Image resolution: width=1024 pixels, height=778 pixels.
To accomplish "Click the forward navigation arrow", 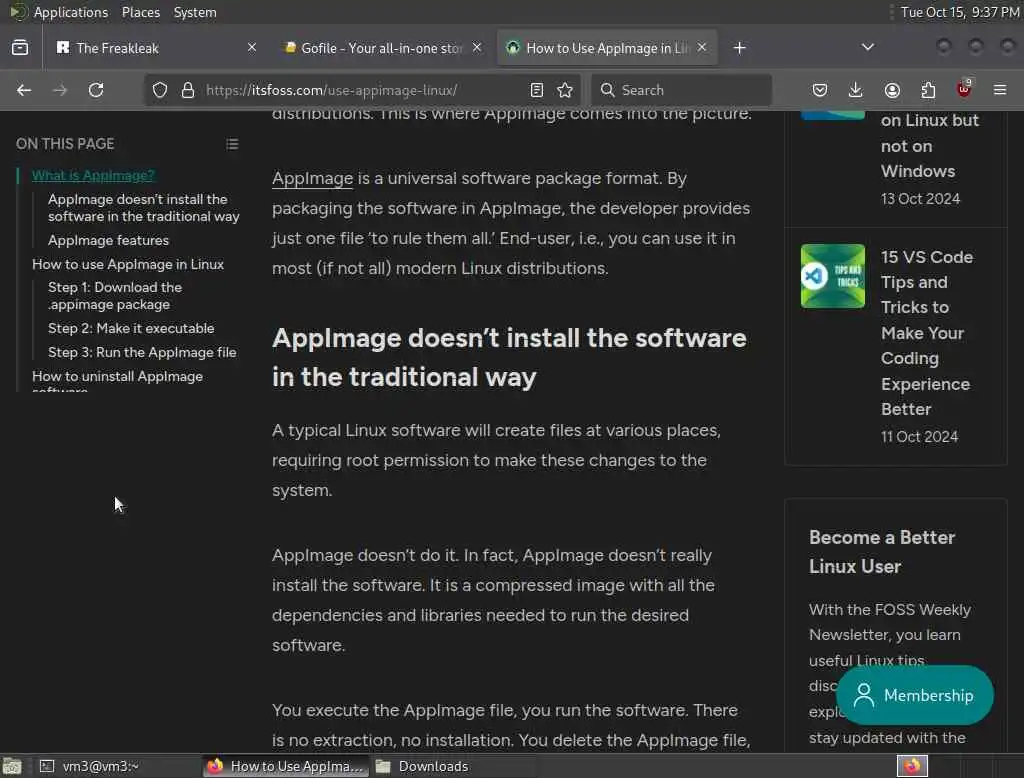I will tap(60, 90).
